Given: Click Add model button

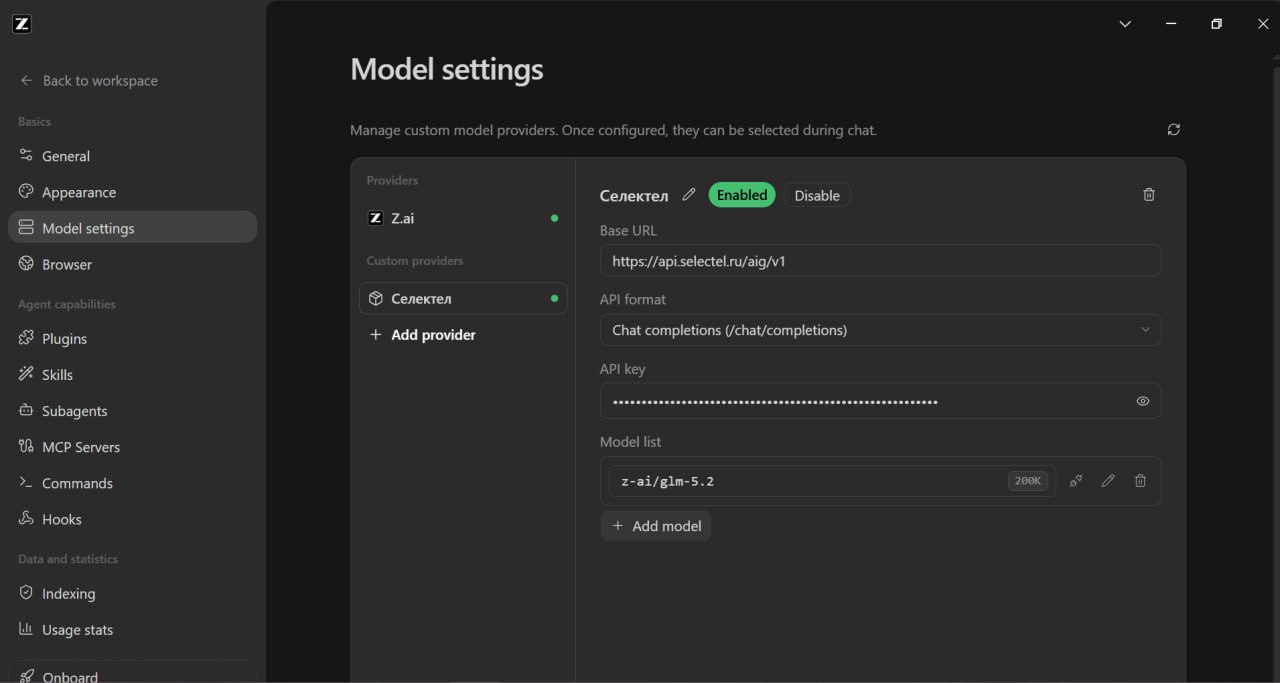Looking at the screenshot, I should point(656,526).
